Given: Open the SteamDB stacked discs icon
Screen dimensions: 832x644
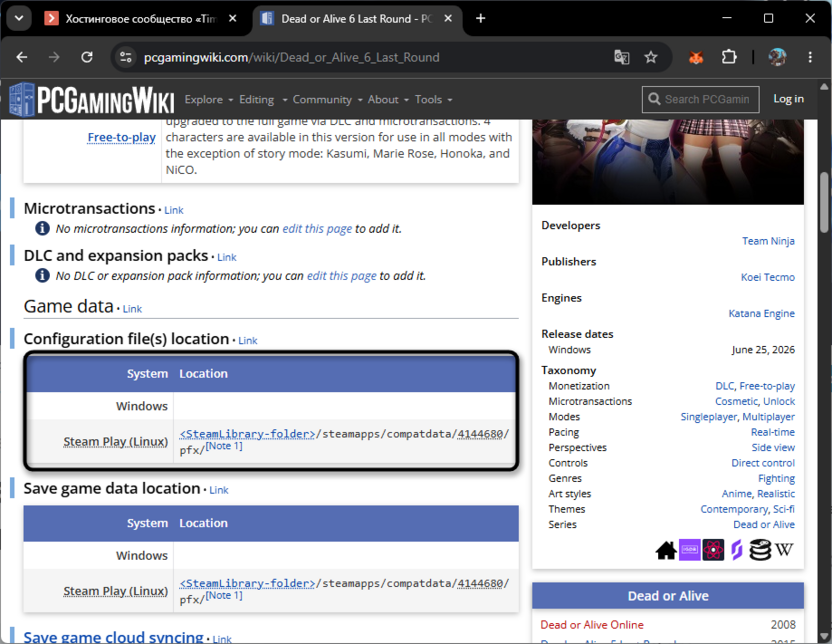Looking at the screenshot, I should pos(760,550).
